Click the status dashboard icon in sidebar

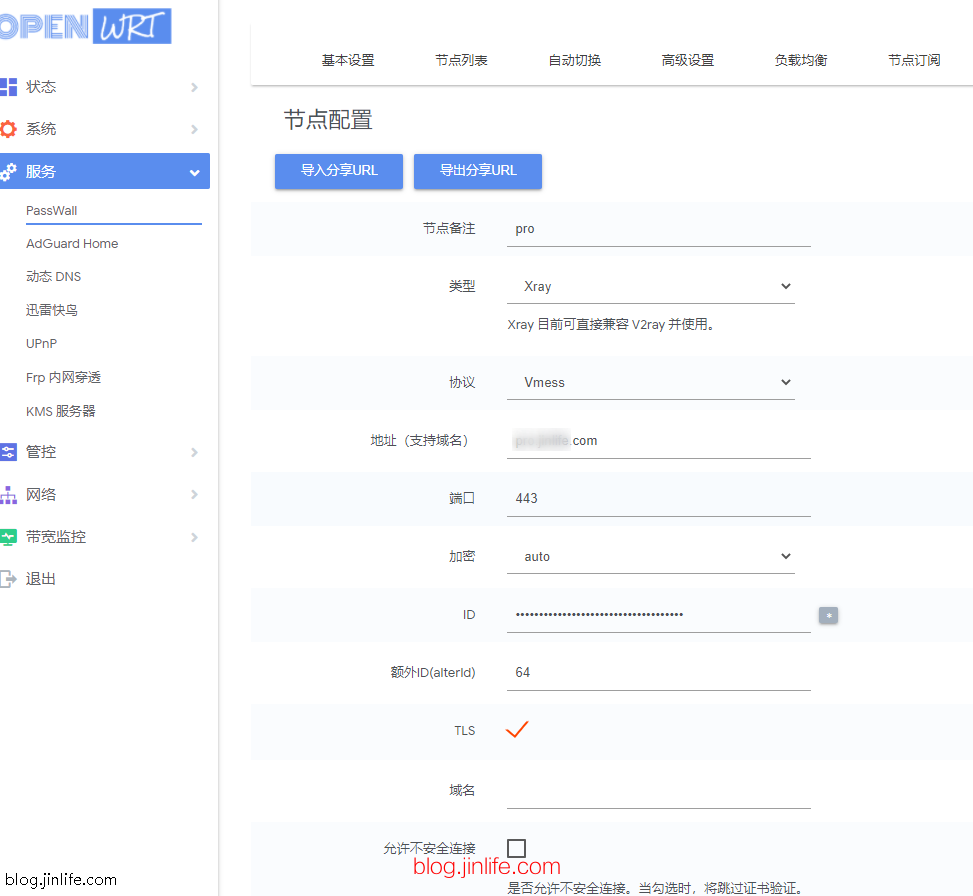click(8, 87)
